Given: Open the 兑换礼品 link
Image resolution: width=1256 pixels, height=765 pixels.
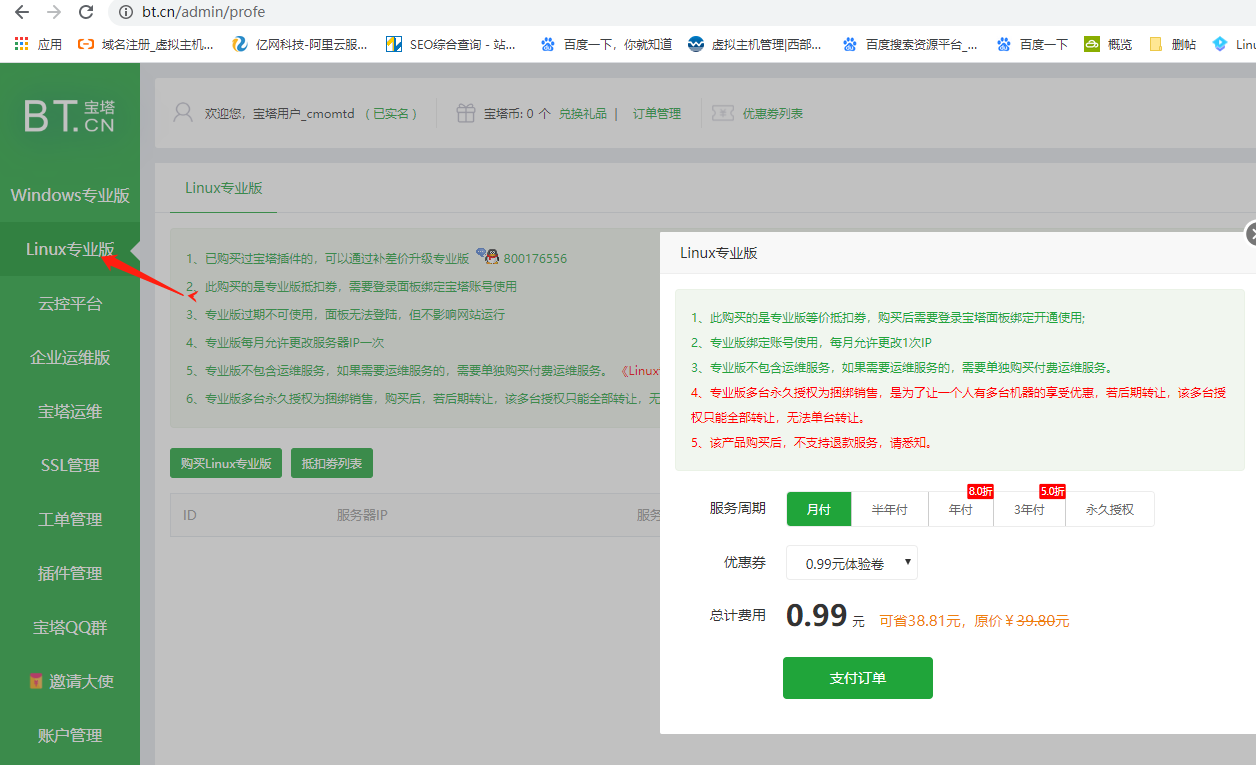Looking at the screenshot, I should pos(583,114).
